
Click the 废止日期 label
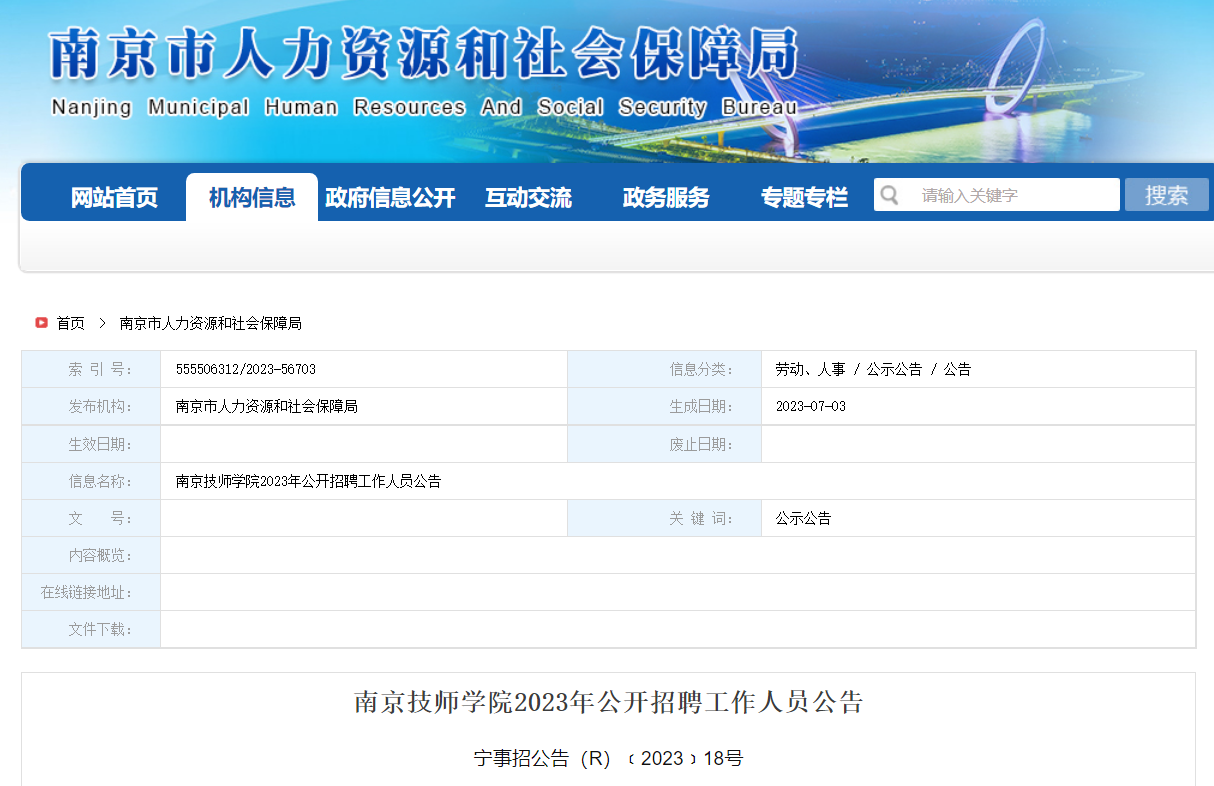(x=701, y=444)
